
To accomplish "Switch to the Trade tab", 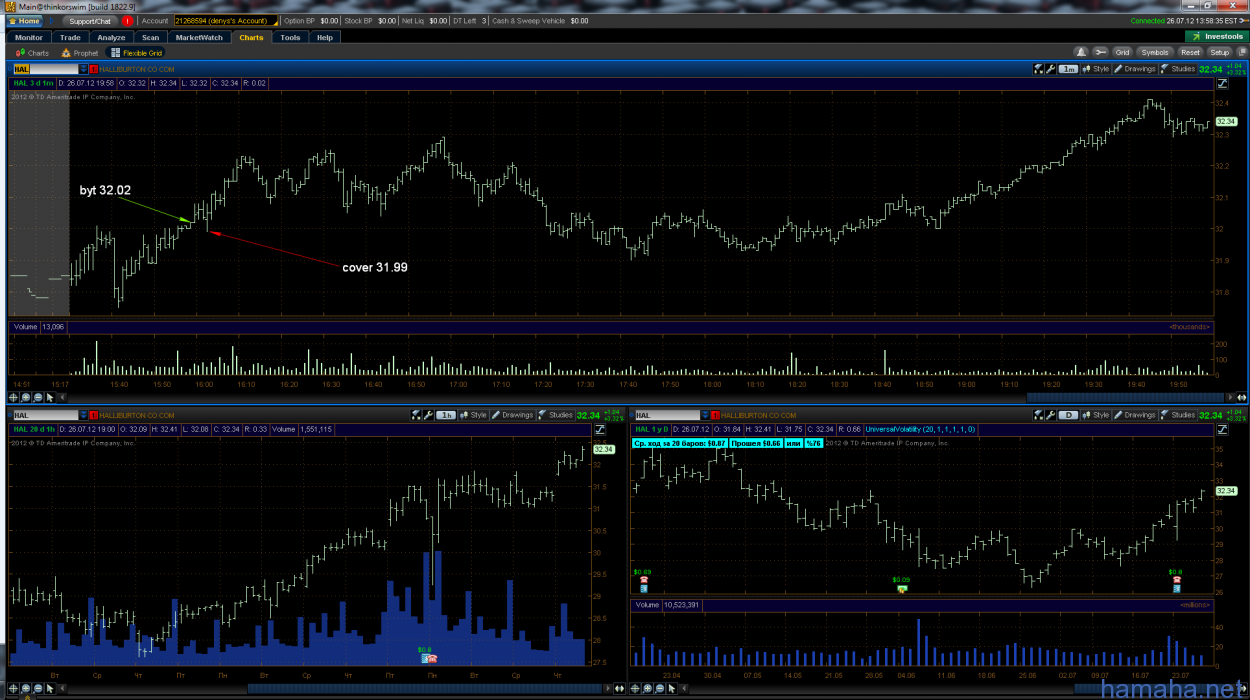I will [70, 37].
